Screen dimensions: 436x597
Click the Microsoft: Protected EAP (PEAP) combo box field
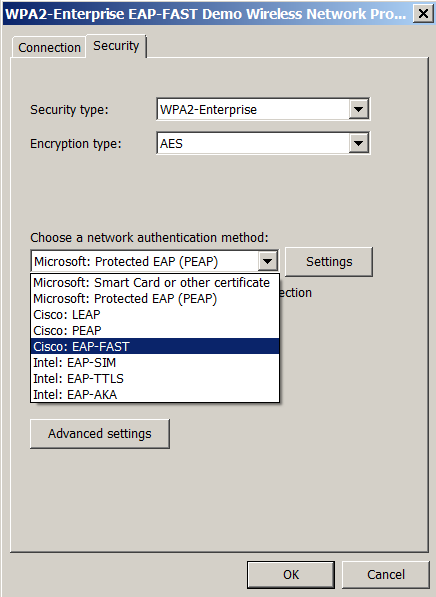pos(155,262)
